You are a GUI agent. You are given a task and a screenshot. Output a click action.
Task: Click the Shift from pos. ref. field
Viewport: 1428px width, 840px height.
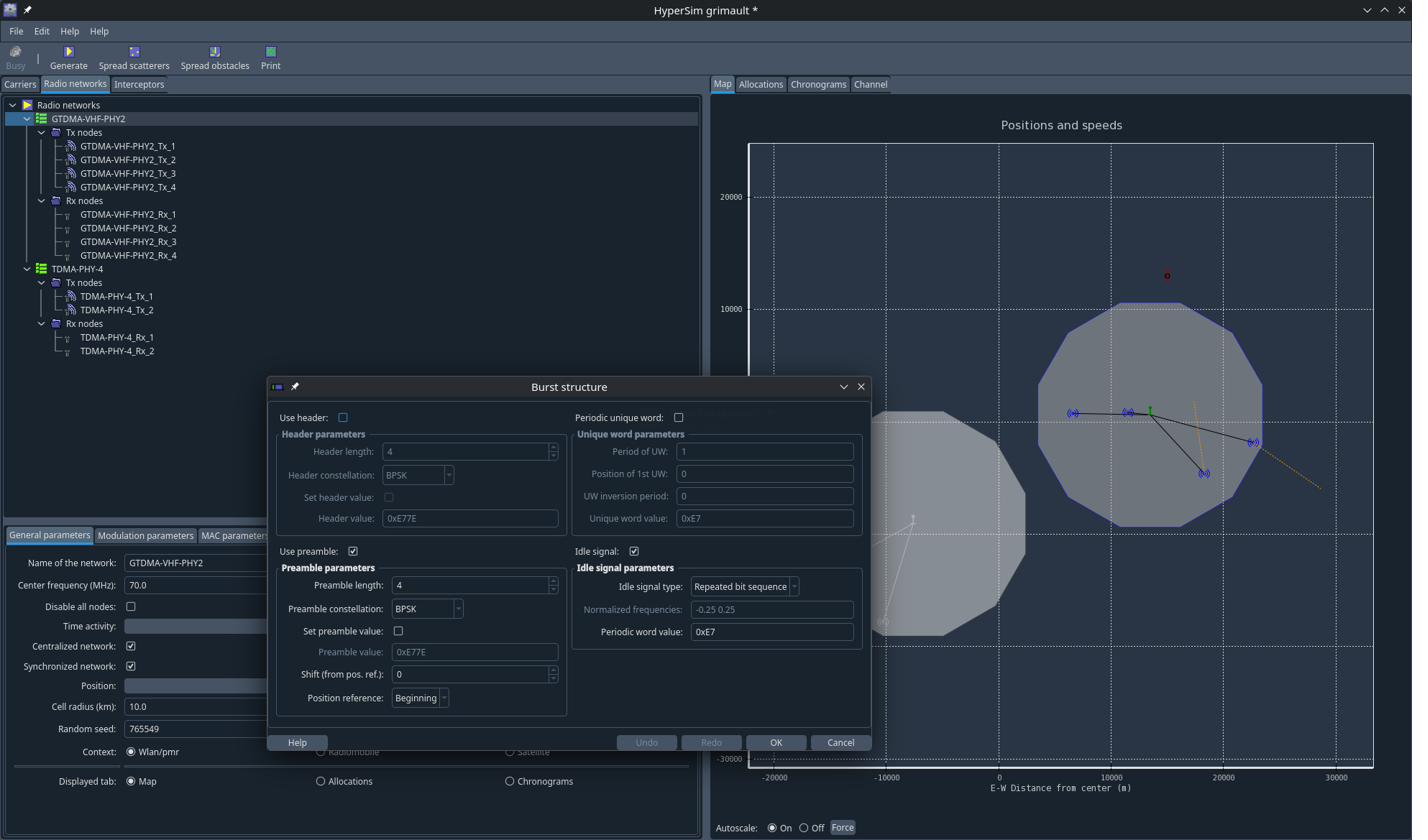click(x=469, y=675)
